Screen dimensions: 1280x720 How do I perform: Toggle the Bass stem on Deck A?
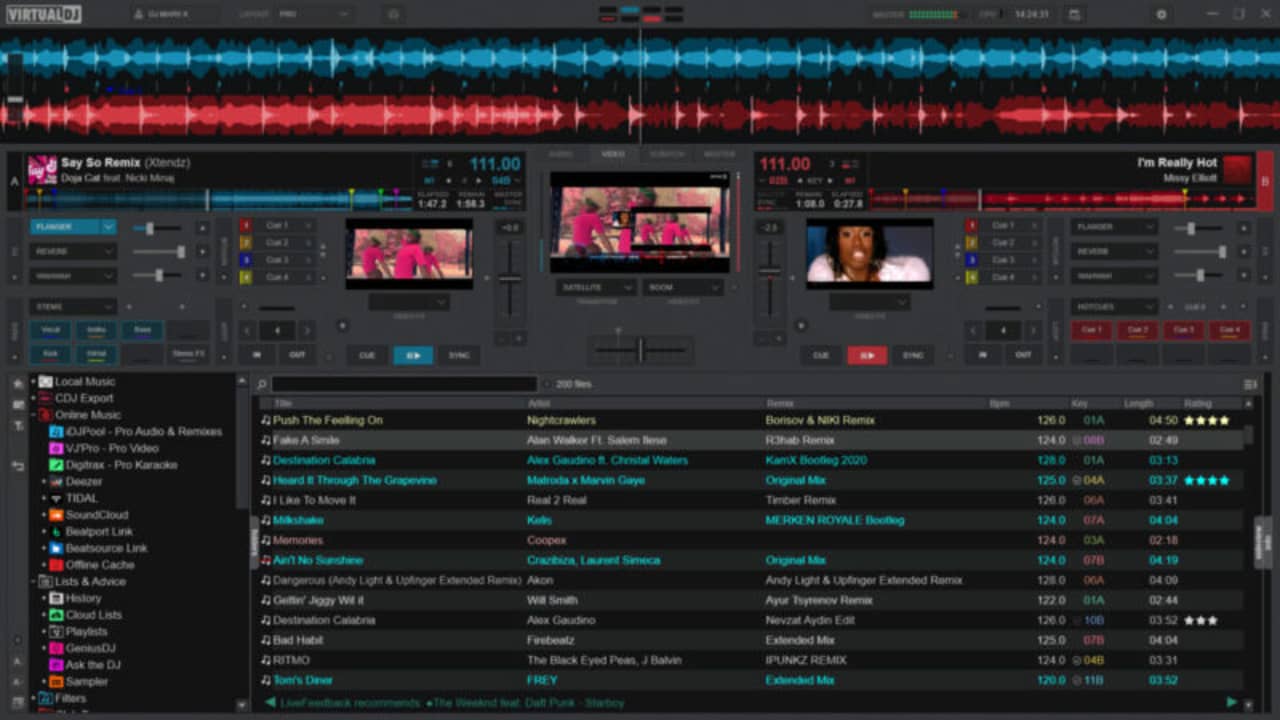pyautogui.click(x=141, y=330)
